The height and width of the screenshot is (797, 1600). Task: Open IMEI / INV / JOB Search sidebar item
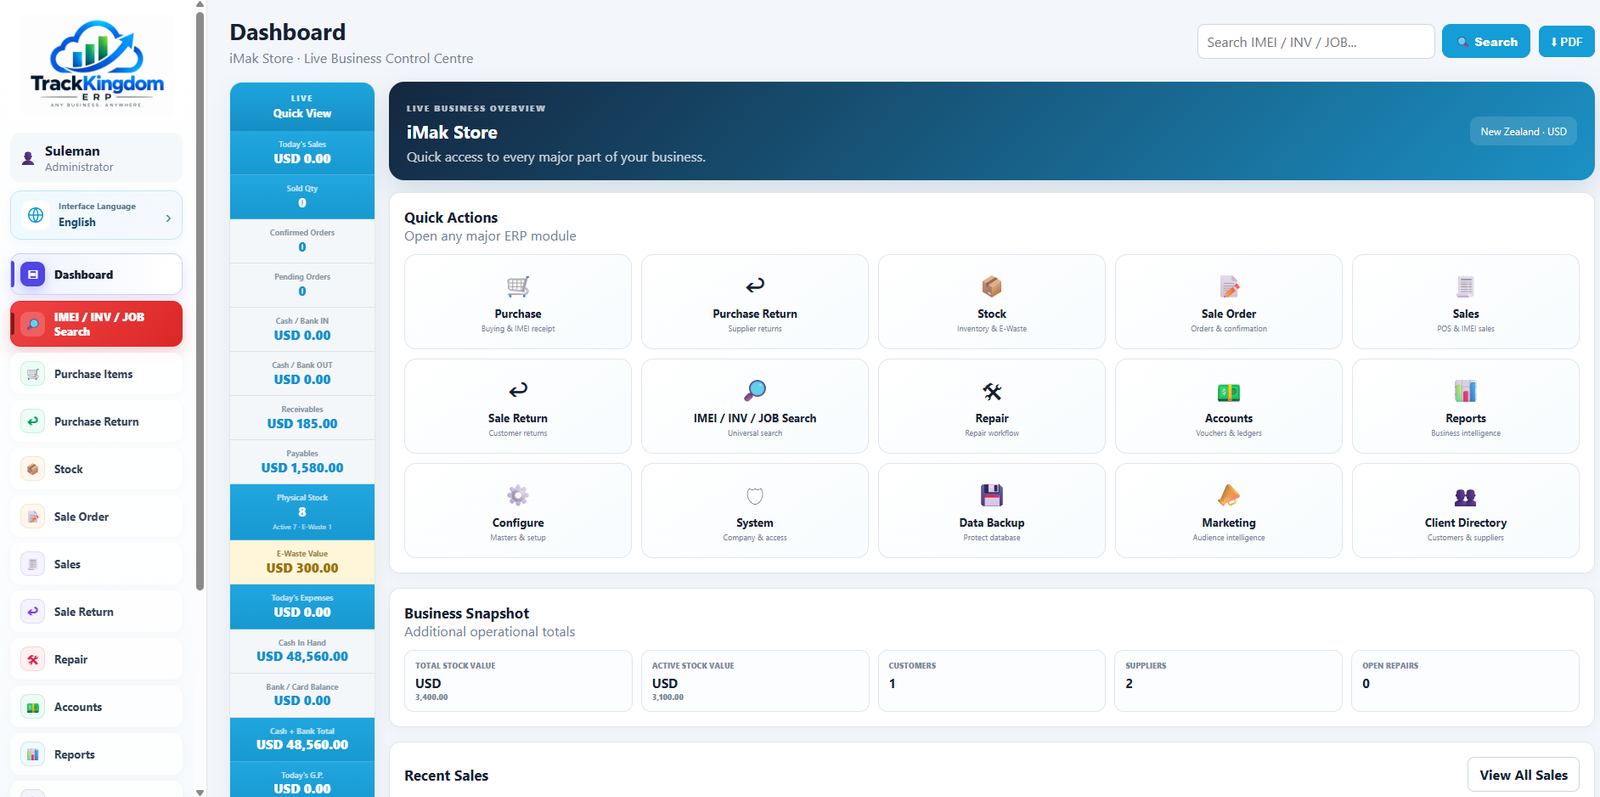(96, 324)
